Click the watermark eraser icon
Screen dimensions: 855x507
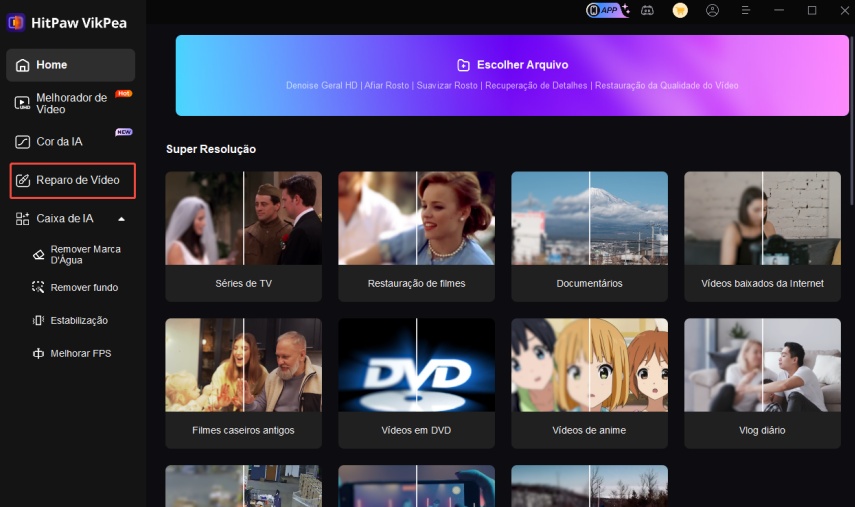[38, 255]
